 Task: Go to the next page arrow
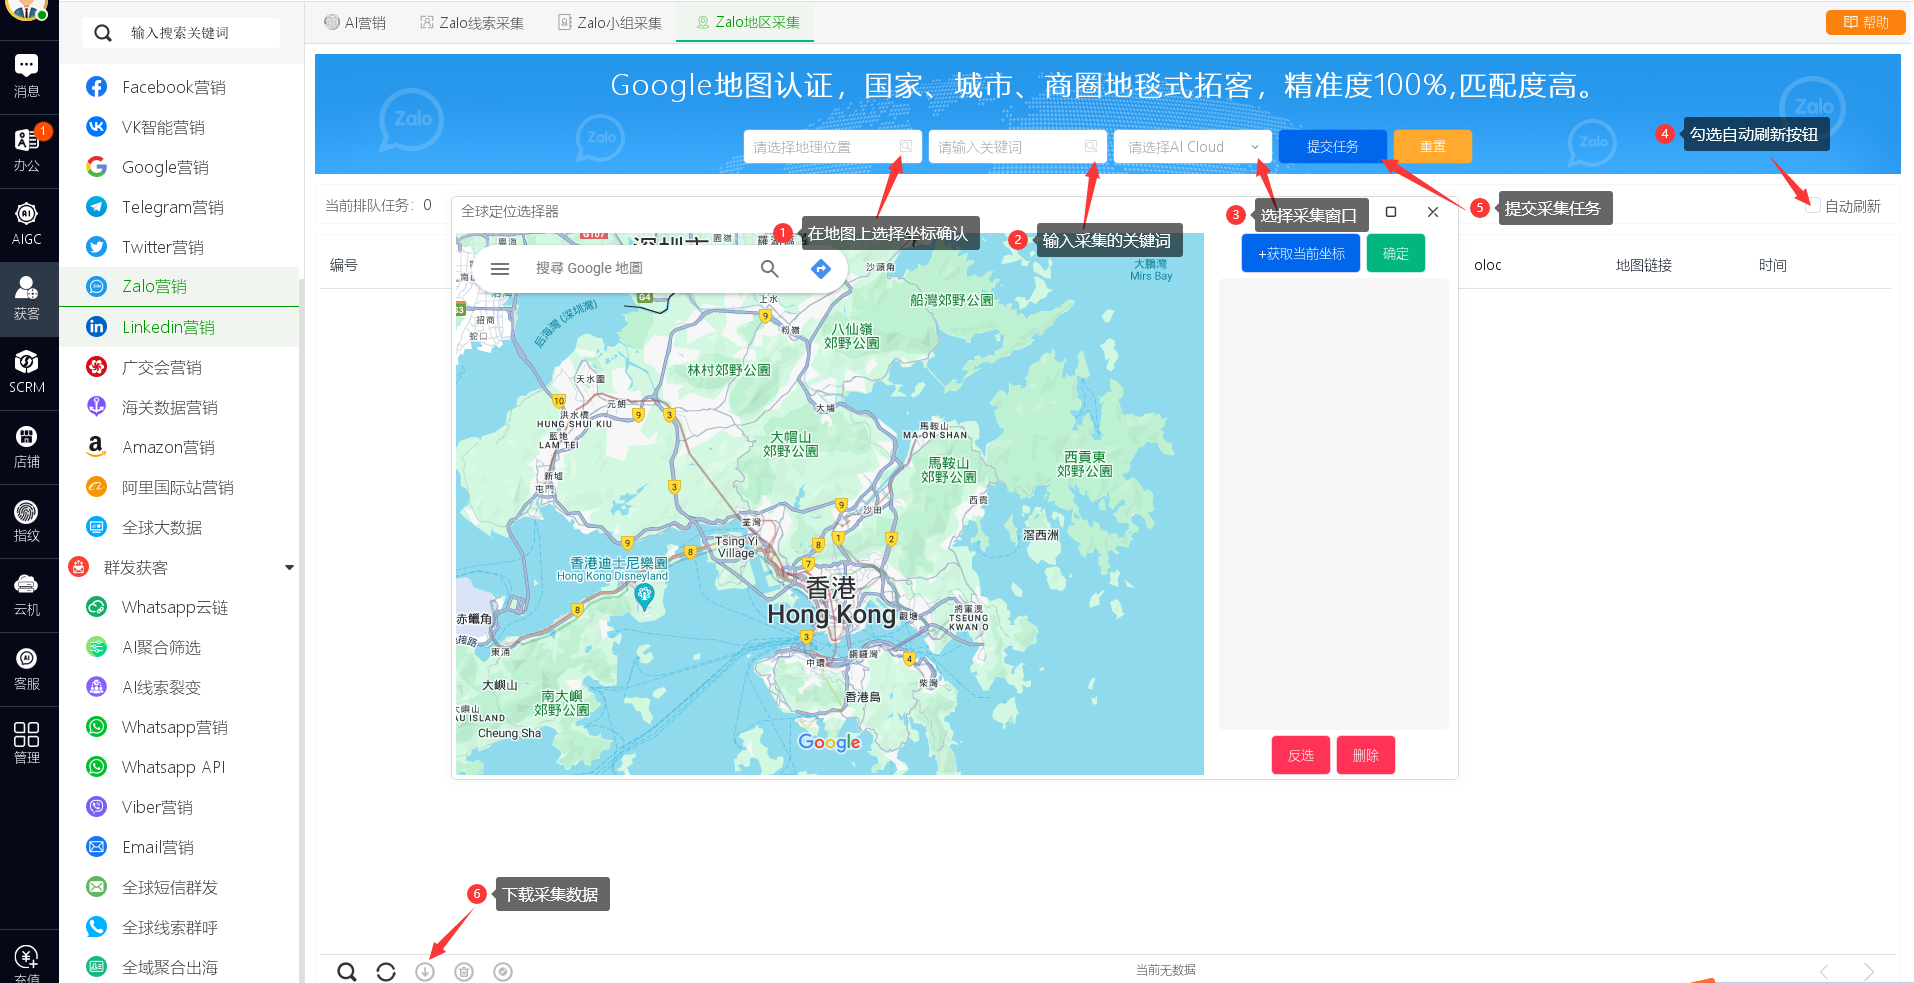[1869, 971]
